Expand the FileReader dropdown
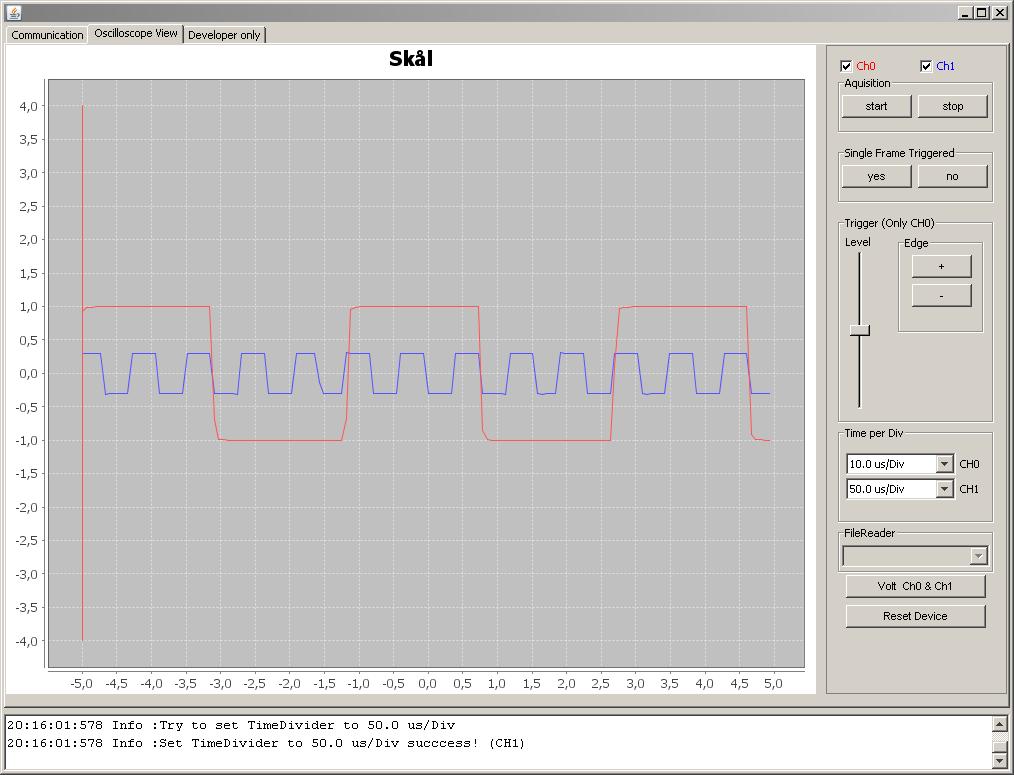This screenshot has width=1014, height=775. pos(977,555)
